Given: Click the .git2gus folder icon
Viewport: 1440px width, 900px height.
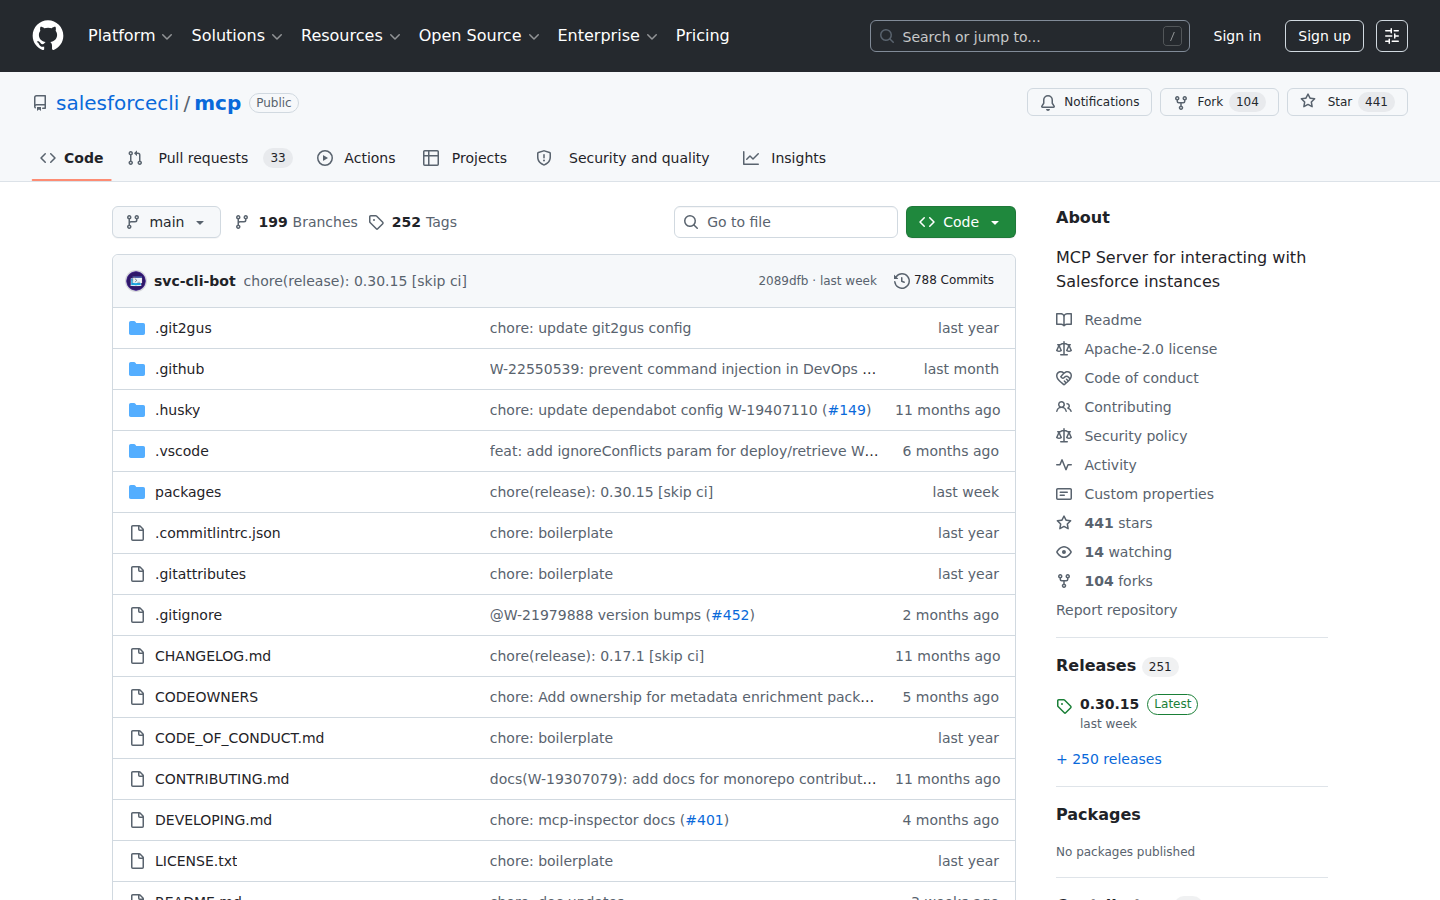Looking at the screenshot, I should coord(137,328).
